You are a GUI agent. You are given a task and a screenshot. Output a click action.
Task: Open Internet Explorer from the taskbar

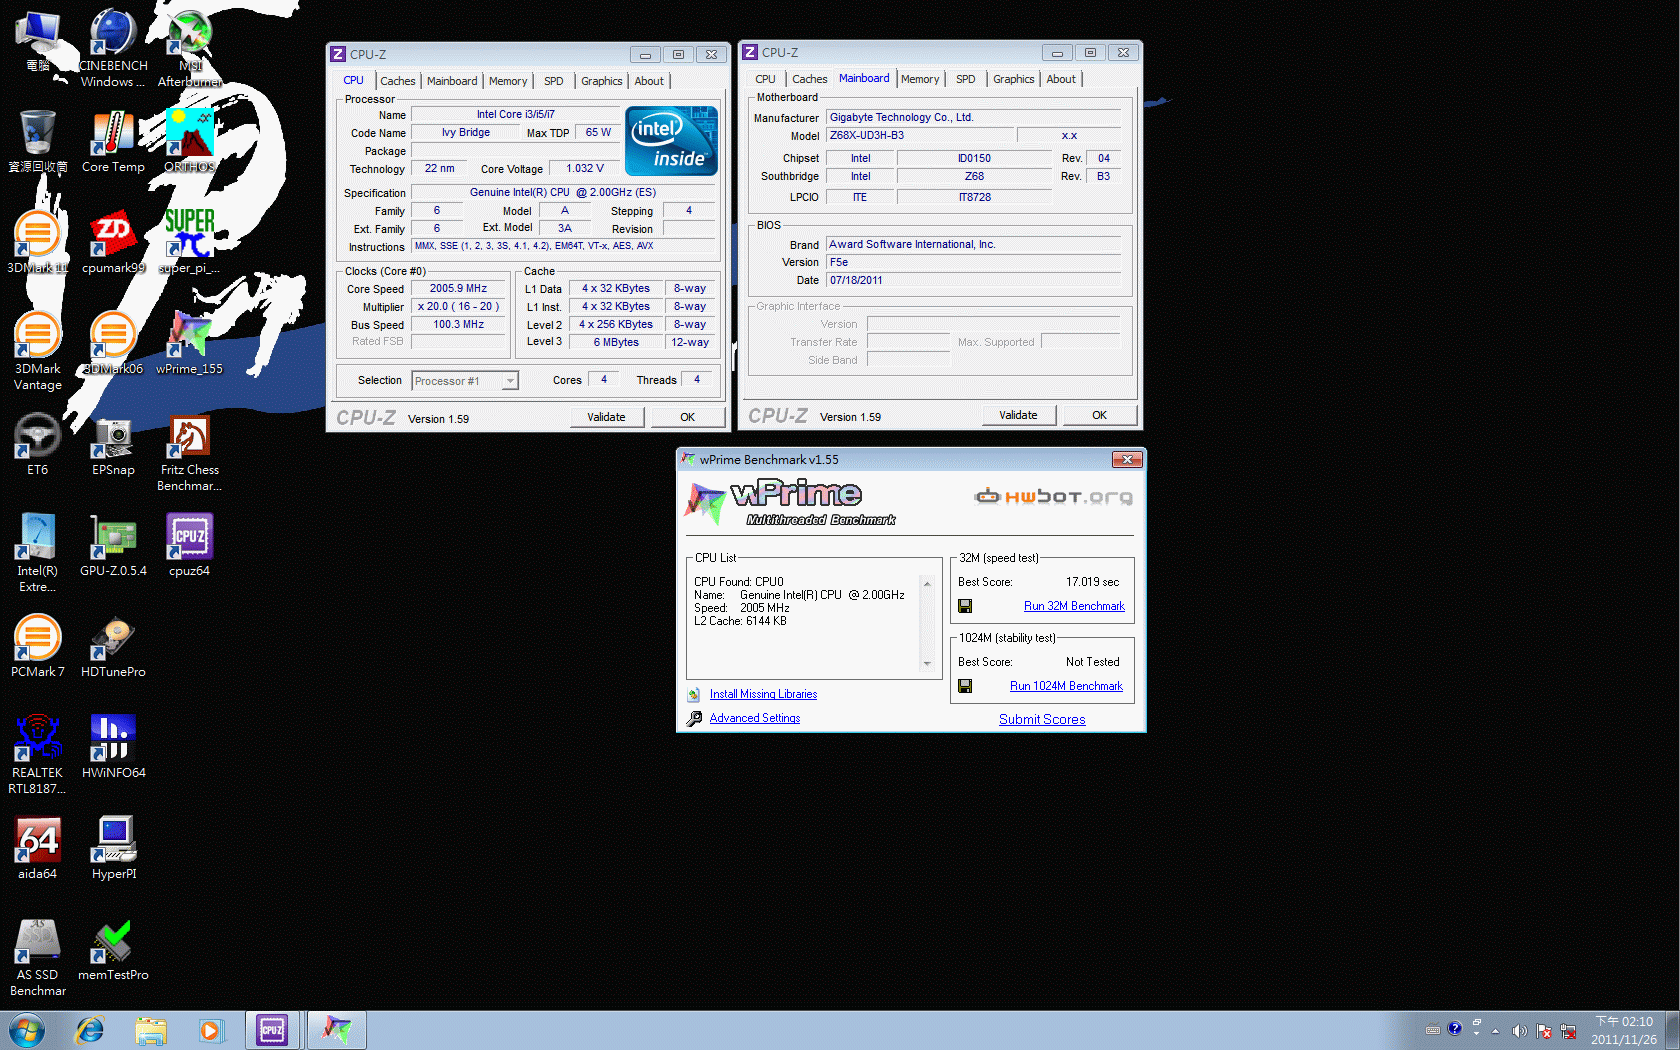coord(90,1030)
